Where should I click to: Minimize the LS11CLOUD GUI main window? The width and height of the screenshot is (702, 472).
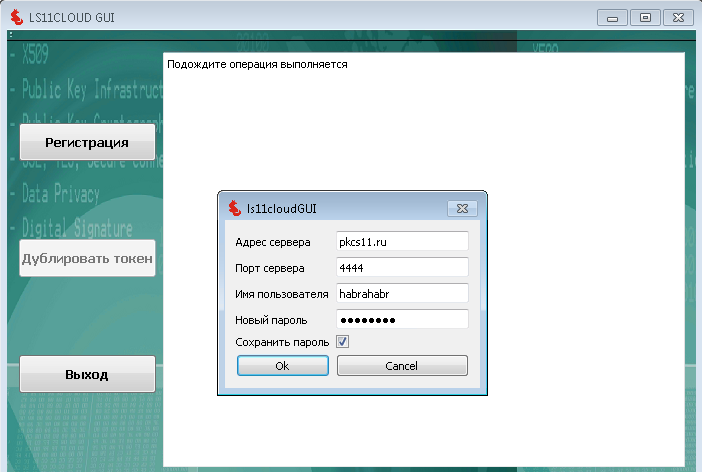[612, 18]
